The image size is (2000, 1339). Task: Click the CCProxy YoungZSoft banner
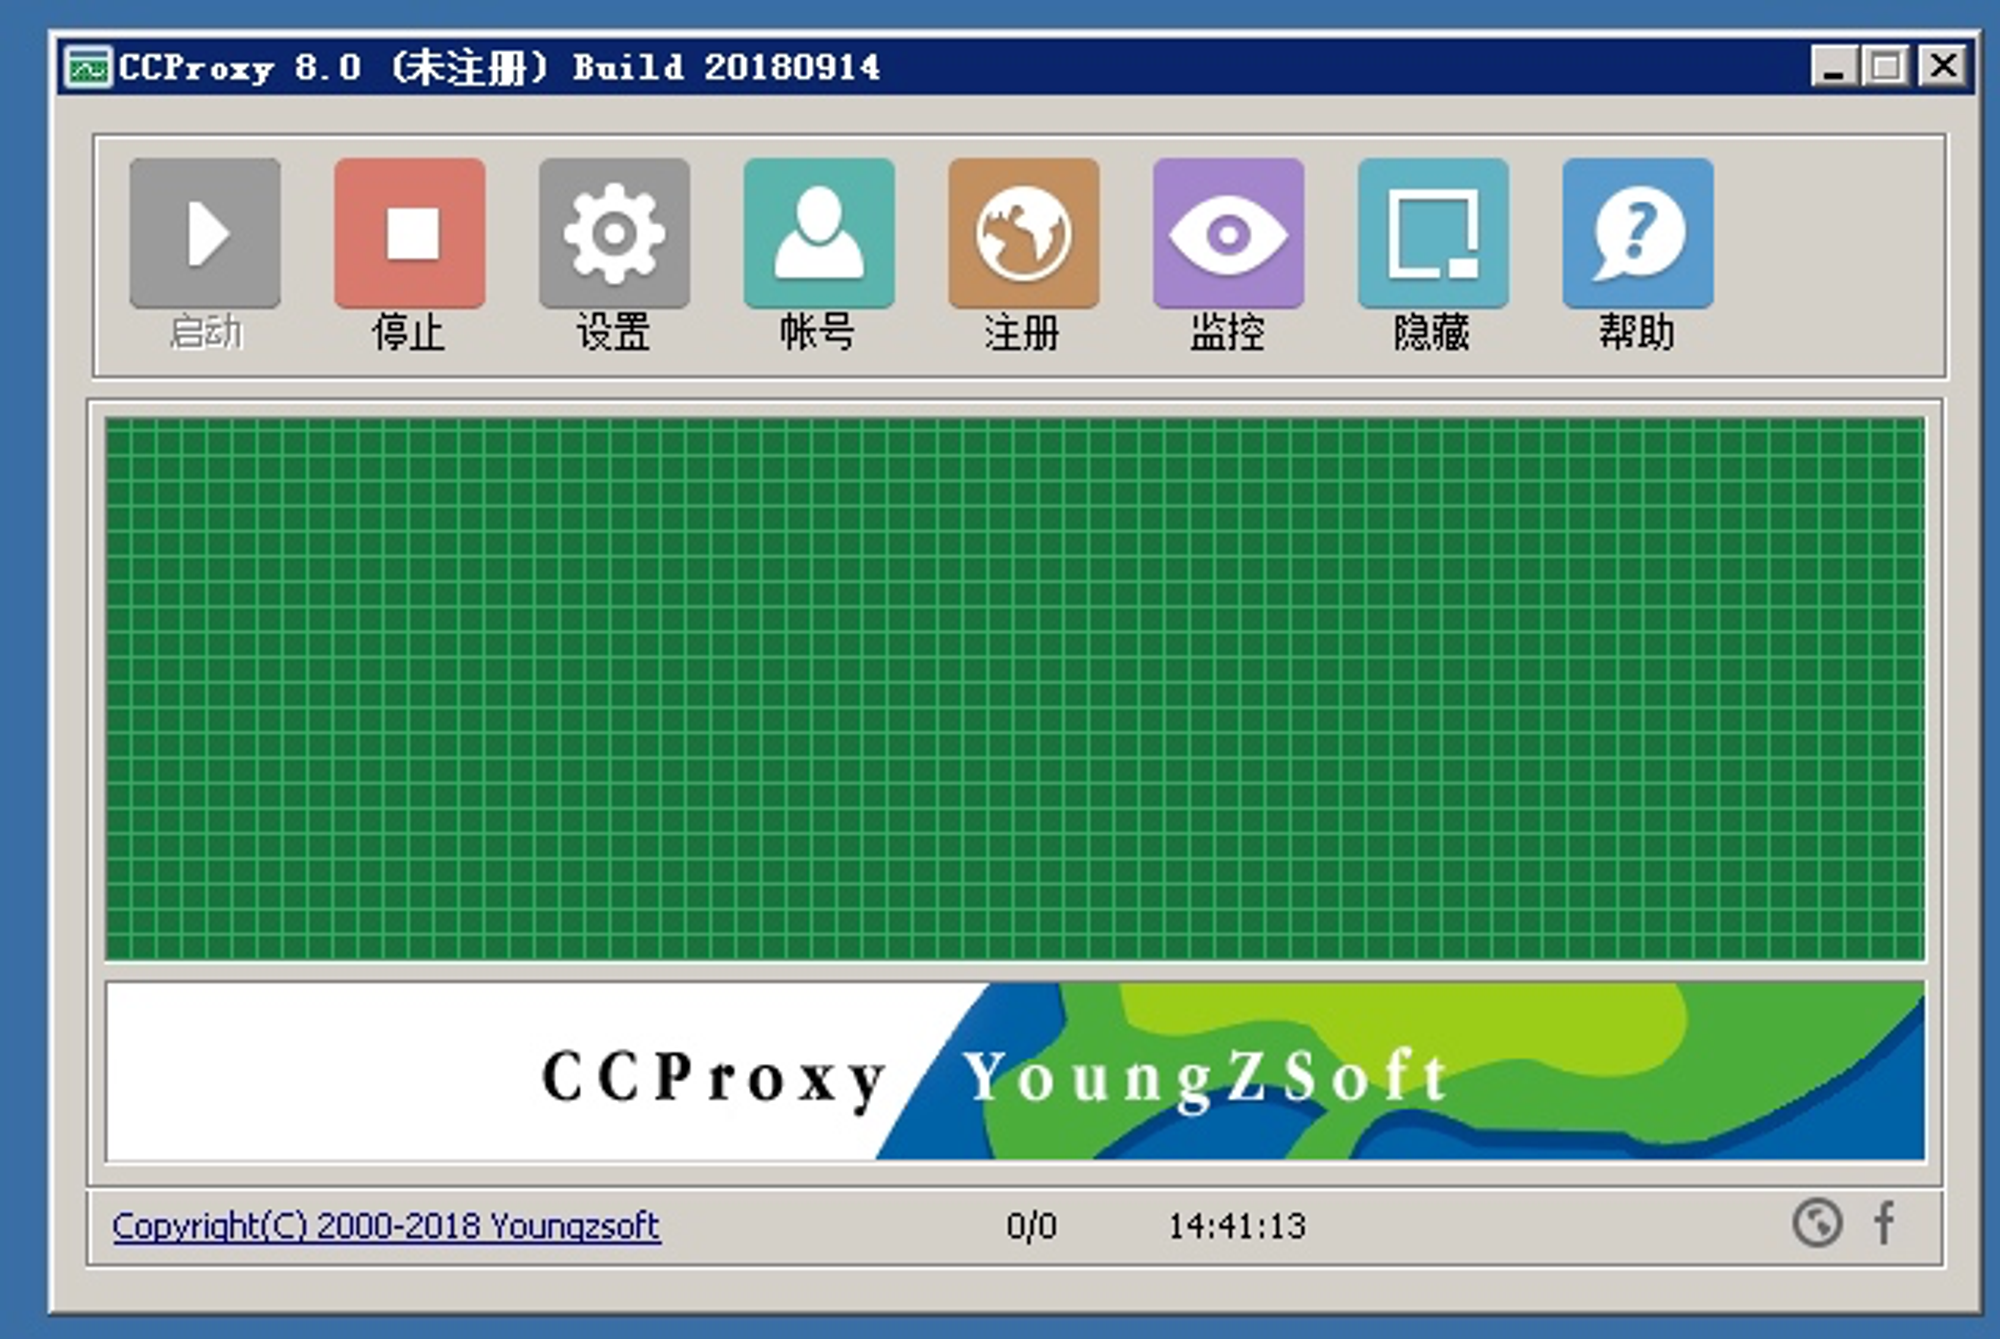click(1015, 1071)
